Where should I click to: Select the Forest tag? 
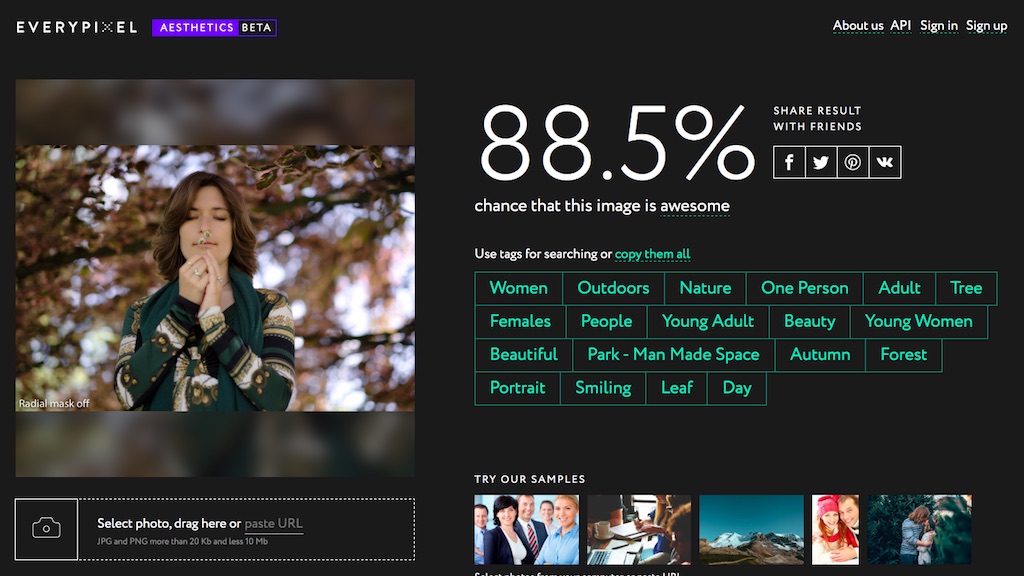(903, 355)
